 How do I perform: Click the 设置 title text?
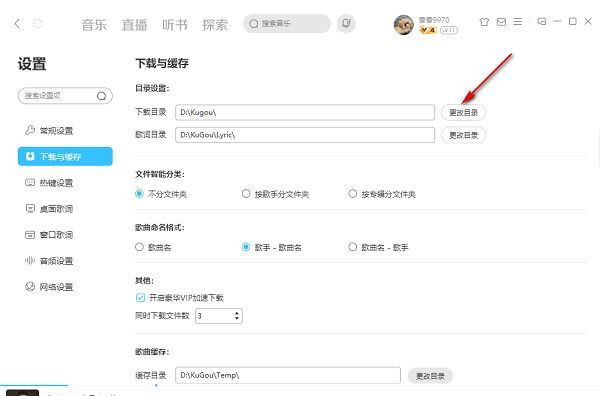[x=32, y=64]
